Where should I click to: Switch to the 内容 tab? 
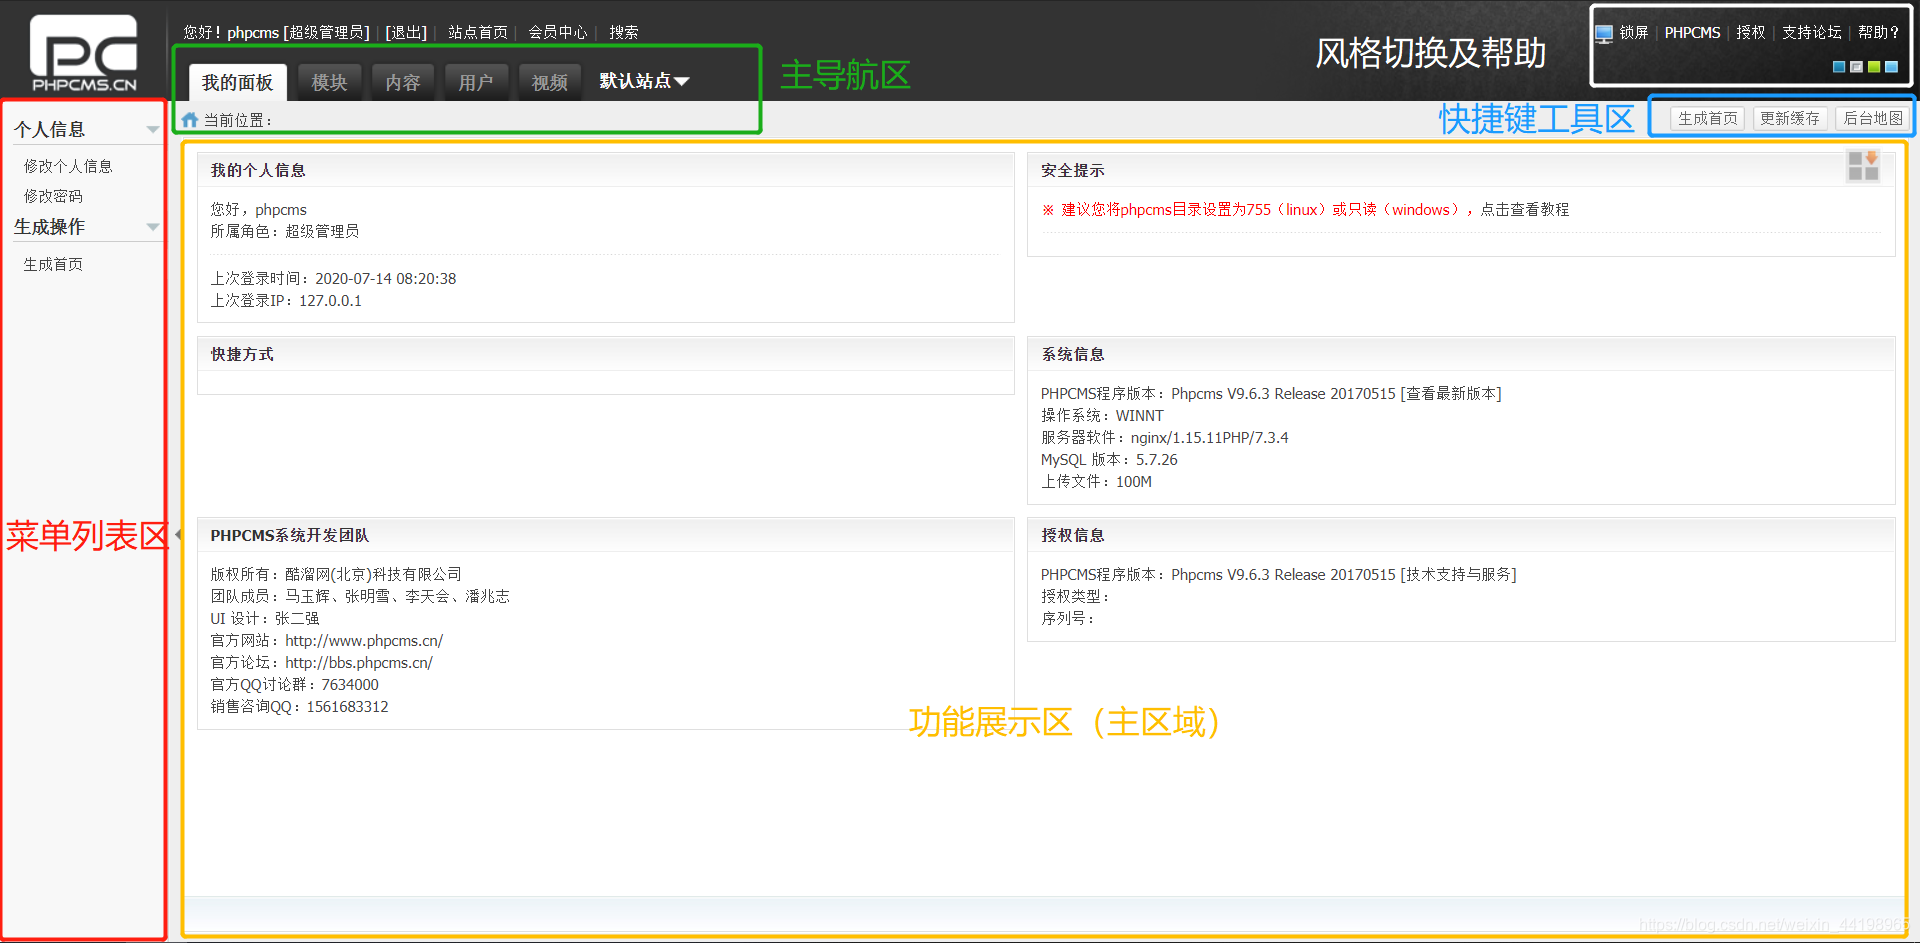[403, 81]
